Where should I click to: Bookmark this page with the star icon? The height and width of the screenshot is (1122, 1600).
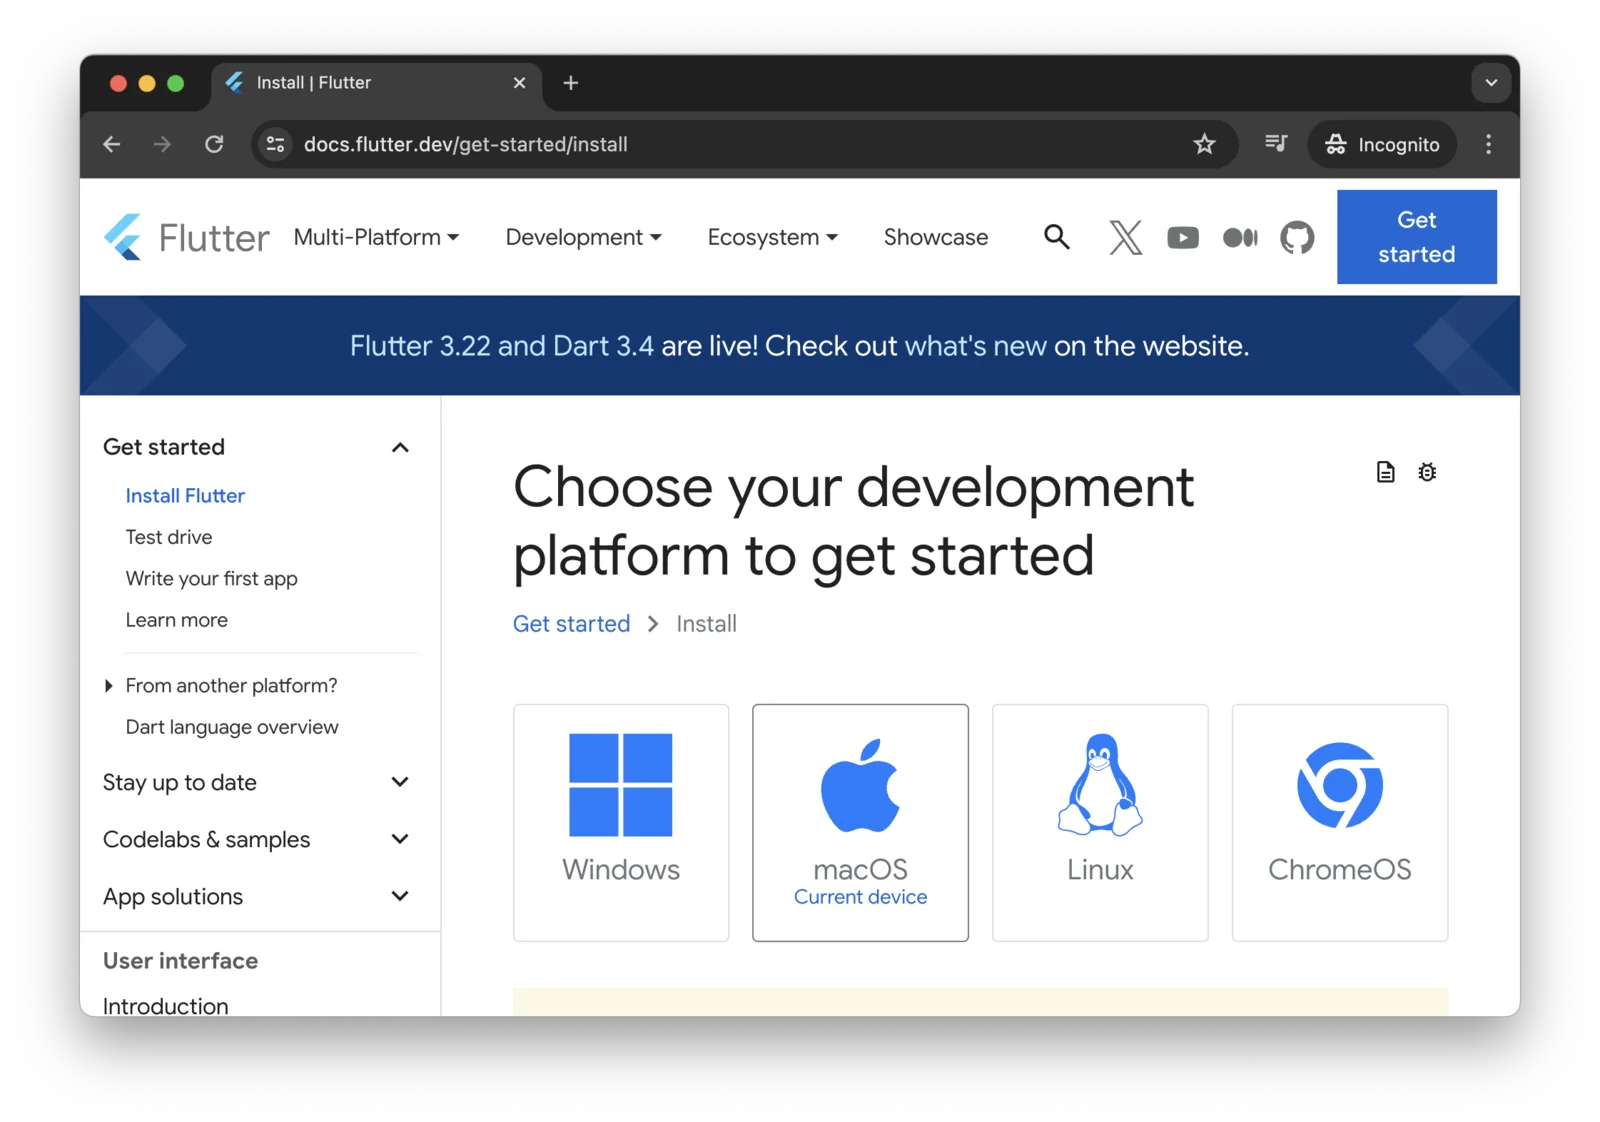point(1204,144)
